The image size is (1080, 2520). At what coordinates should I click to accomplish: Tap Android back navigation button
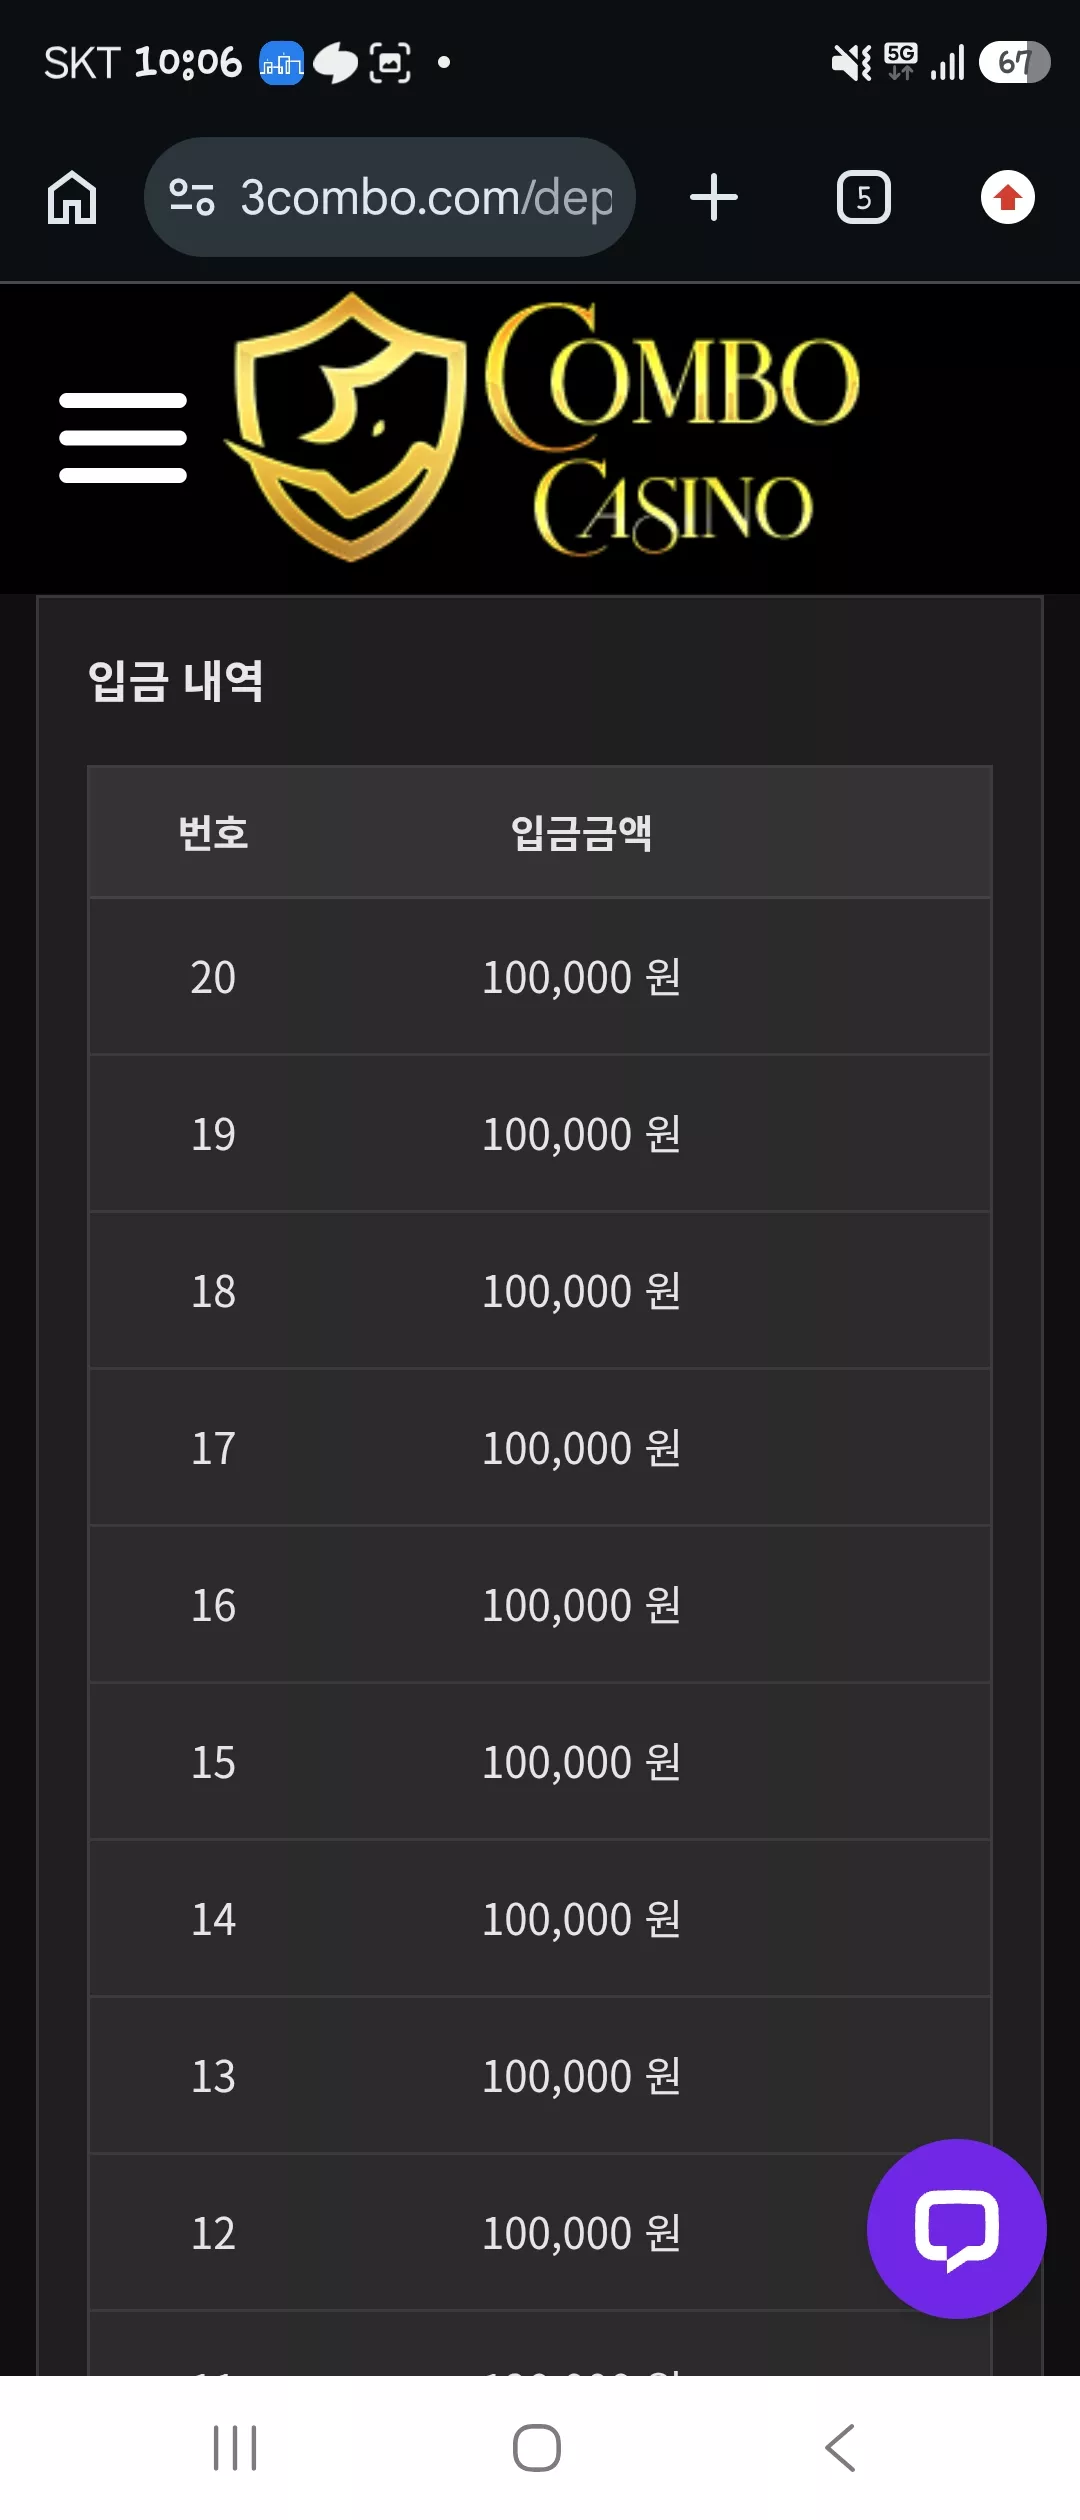coord(840,2448)
